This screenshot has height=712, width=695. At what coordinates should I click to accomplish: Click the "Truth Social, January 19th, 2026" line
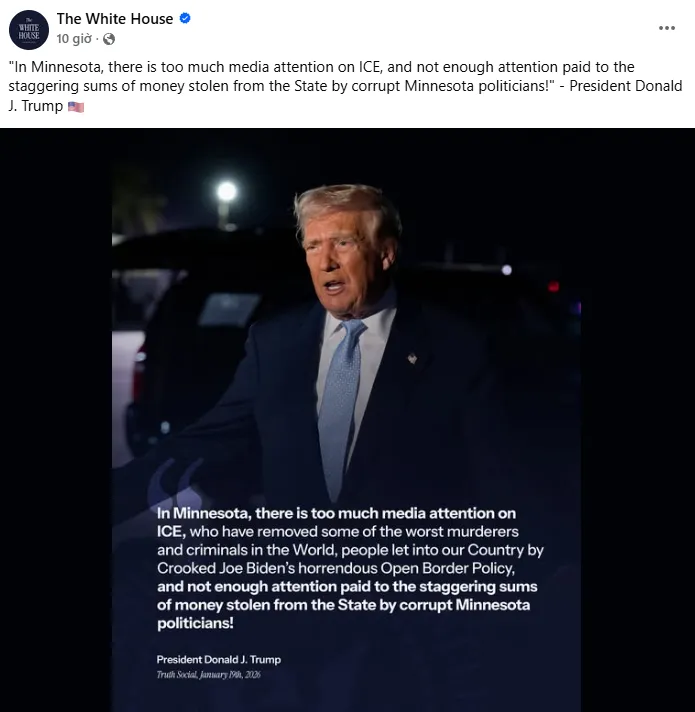coord(209,675)
